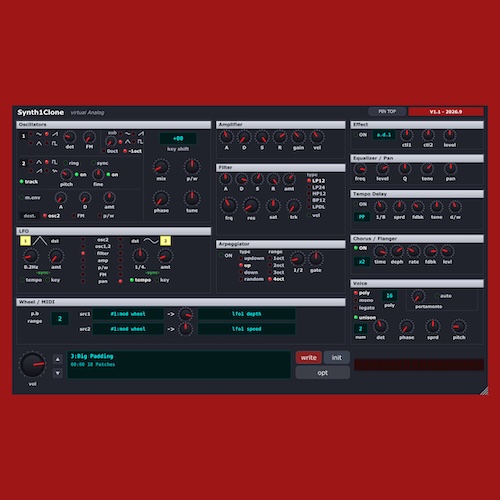Select the yellow LFO 1 button
This screenshot has width=500, height=500.
click(25, 241)
